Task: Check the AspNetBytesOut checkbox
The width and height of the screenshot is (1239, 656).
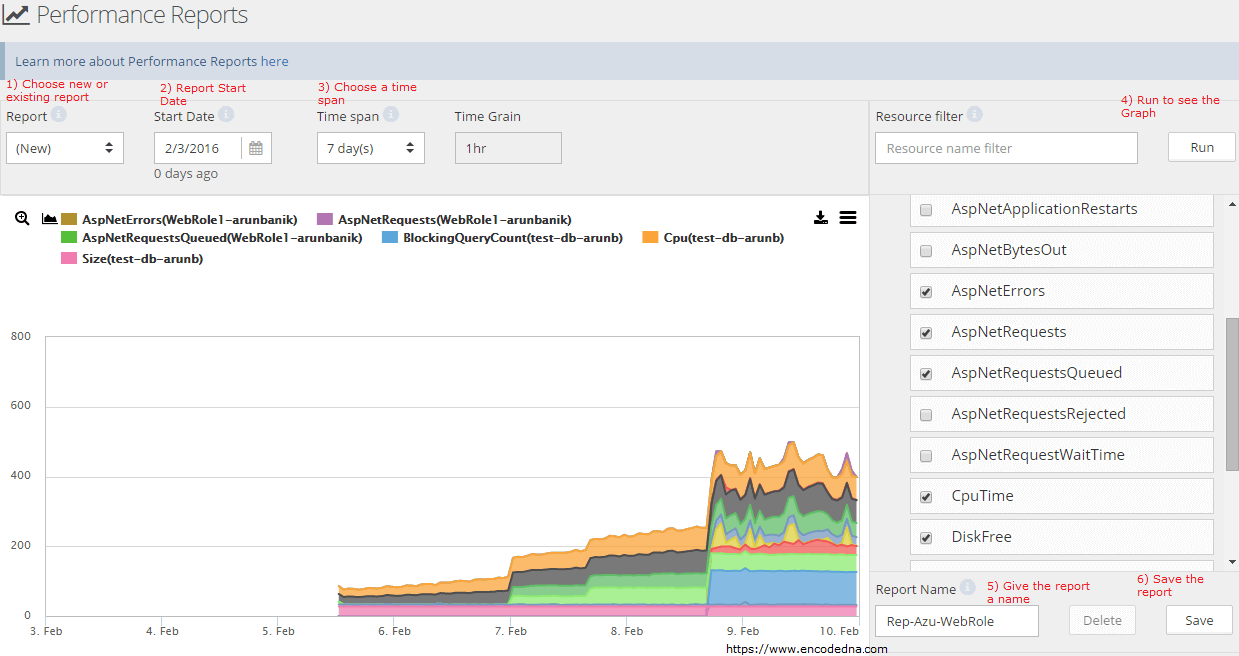Action: click(926, 251)
